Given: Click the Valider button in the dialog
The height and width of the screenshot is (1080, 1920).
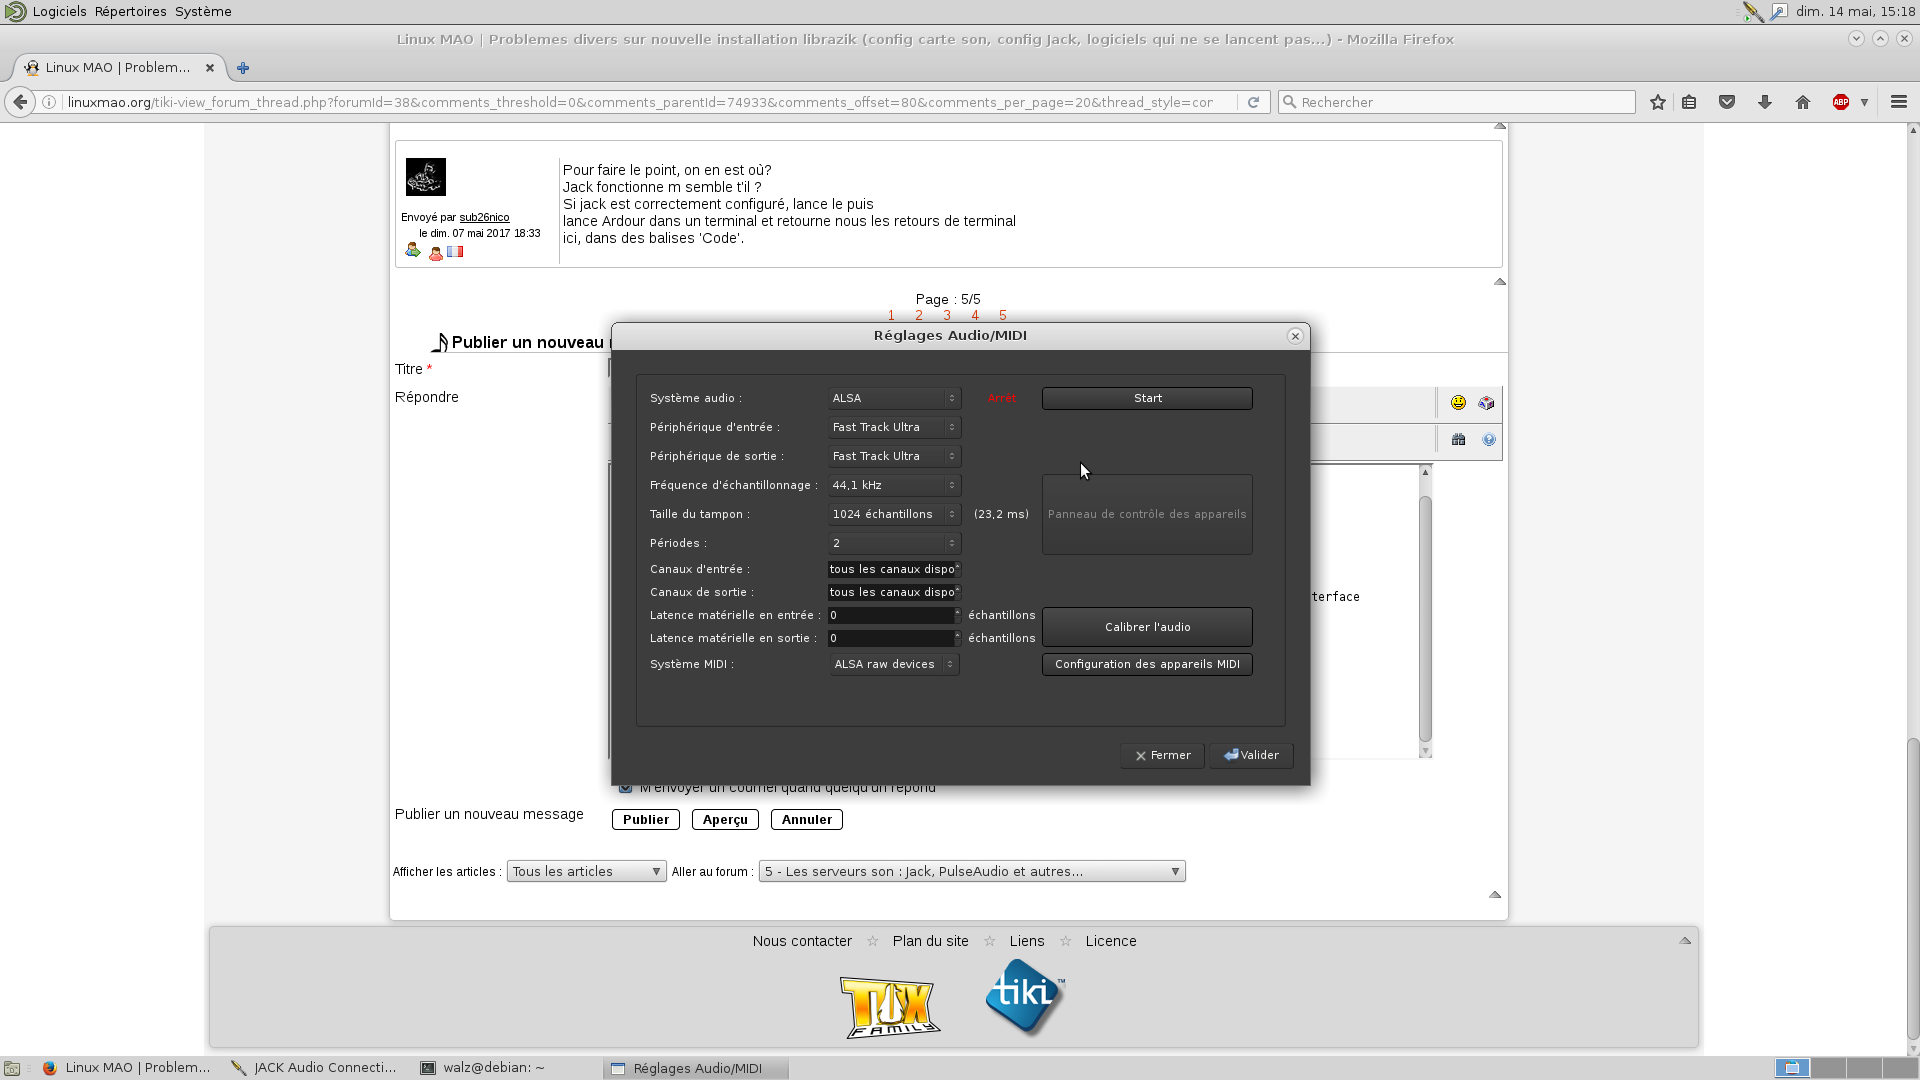Looking at the screenshot, I should tap(1251, 756).
